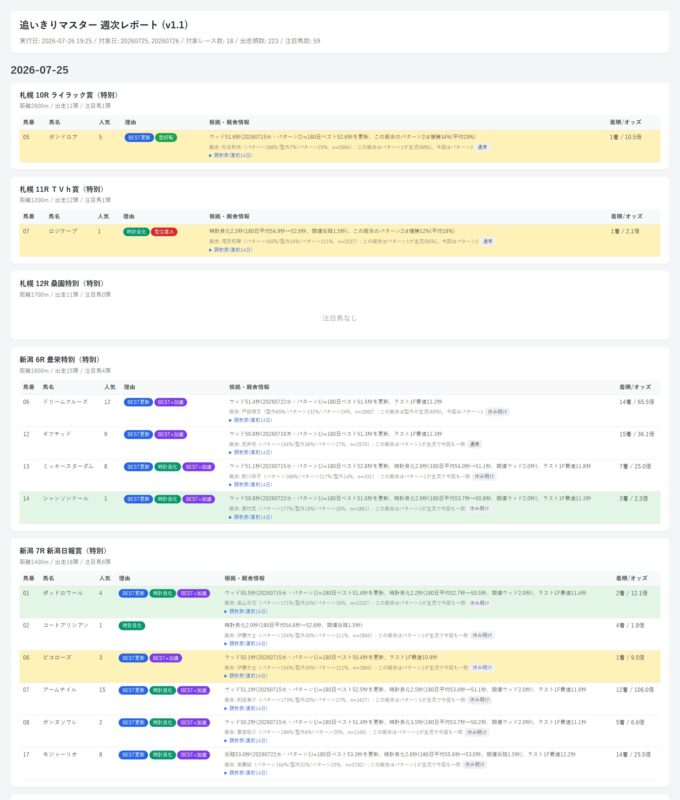The height and width of the screenshot is (800, 680).
Task: Expand 調教表 in Sapporo 10R horse 05 row
Action: pyautogui.click(x=231, y=155)
